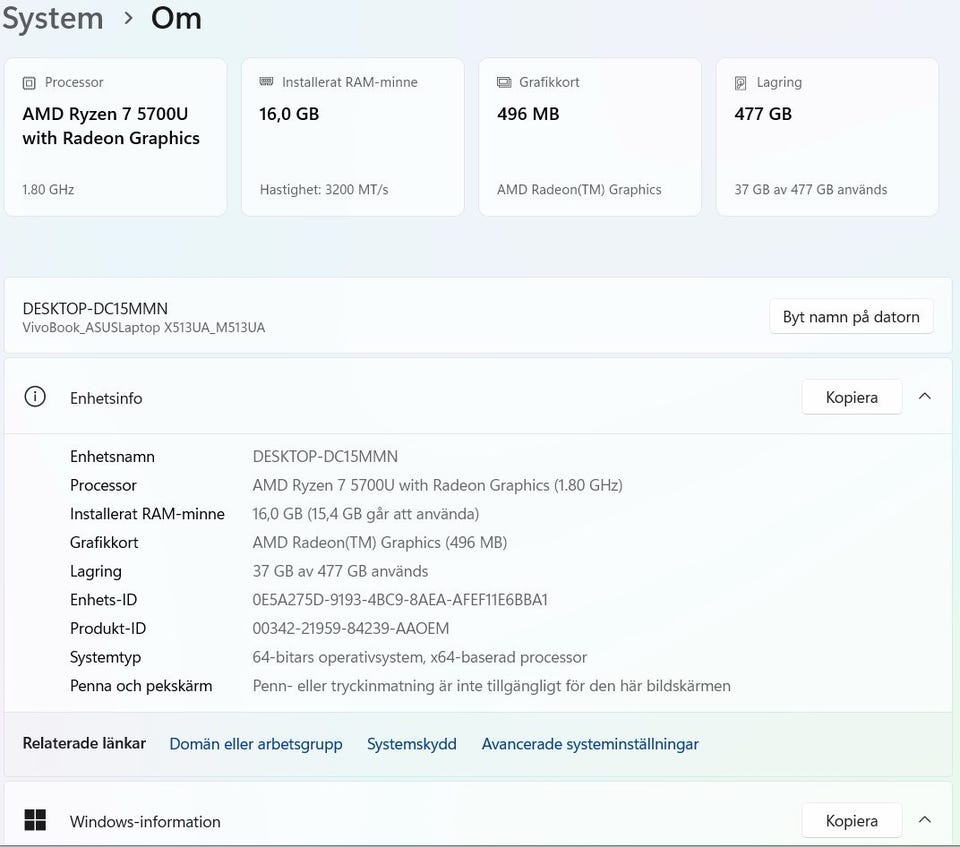Collapse the Windows-information section chevron

[924, 819]
